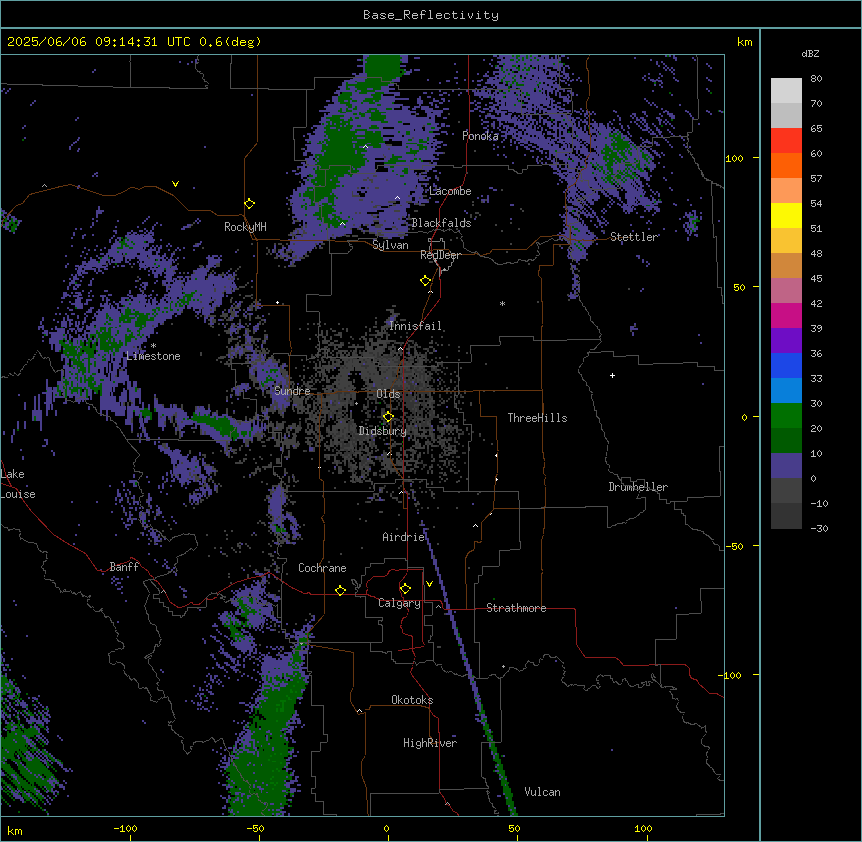Select the Strathmore city label
The image size is (862, 842).
516,608
